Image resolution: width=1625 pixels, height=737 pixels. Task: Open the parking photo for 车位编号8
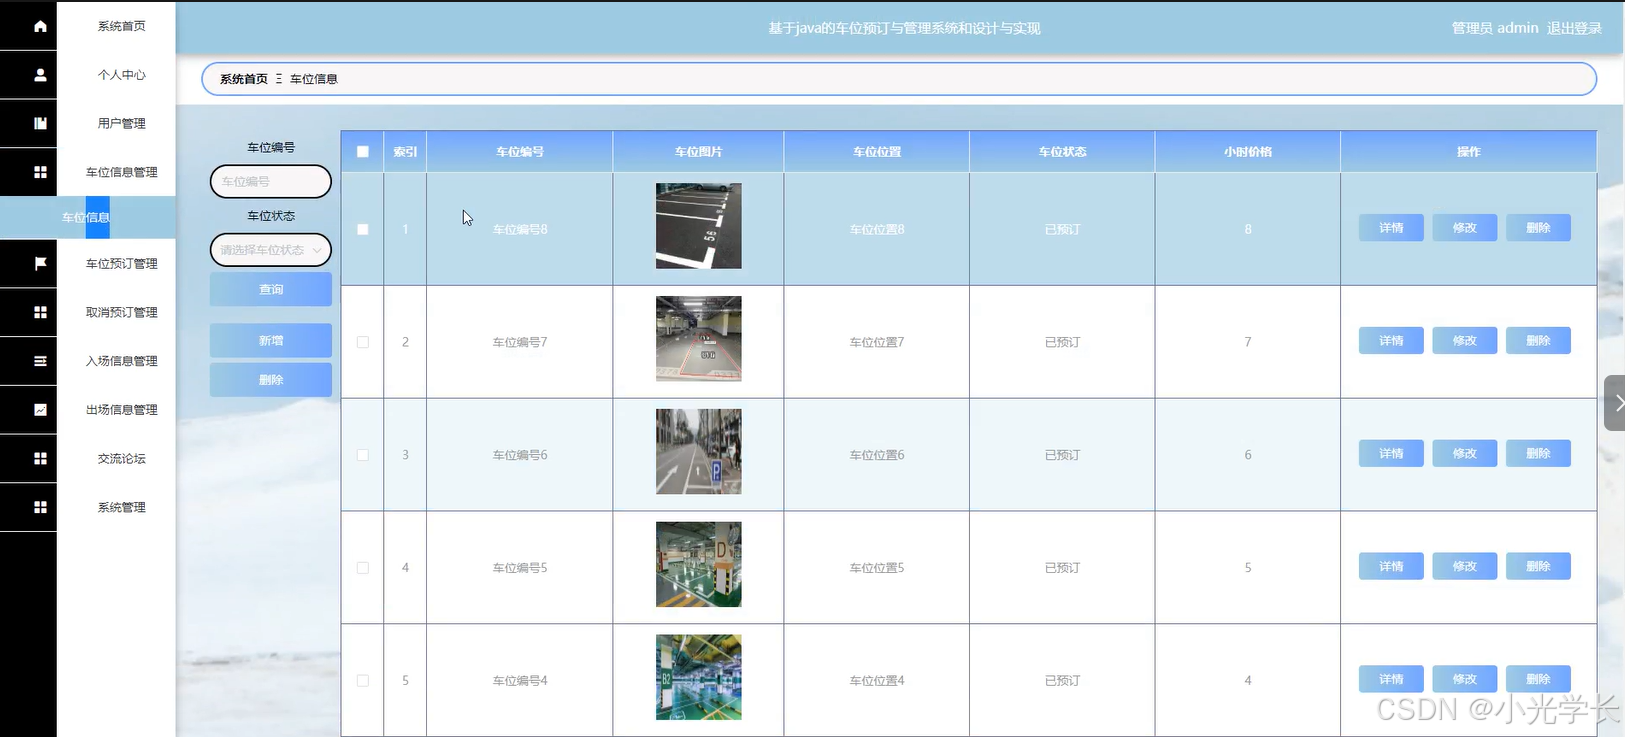699,226
